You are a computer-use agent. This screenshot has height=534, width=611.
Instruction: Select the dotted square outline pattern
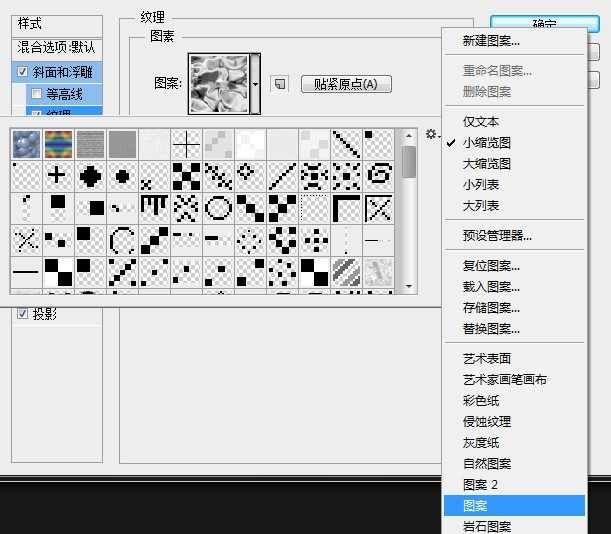(314, 208)
